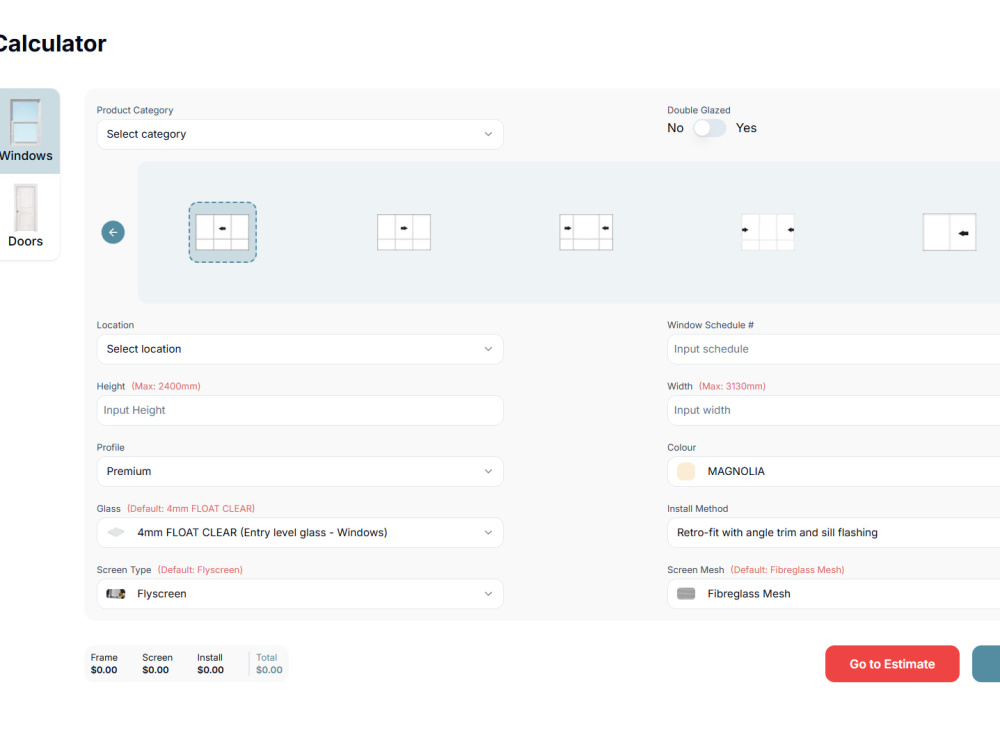Image resolution: width=1000 pixels, height=749 pixels.
Task: Click the teal button beside Go to Estimate
Action: [x=986, y=664]
